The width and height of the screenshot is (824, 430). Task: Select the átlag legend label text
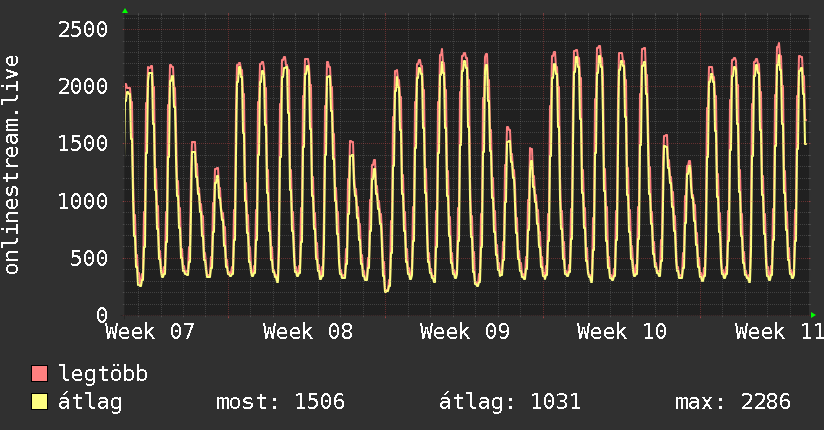click(91, 403)
